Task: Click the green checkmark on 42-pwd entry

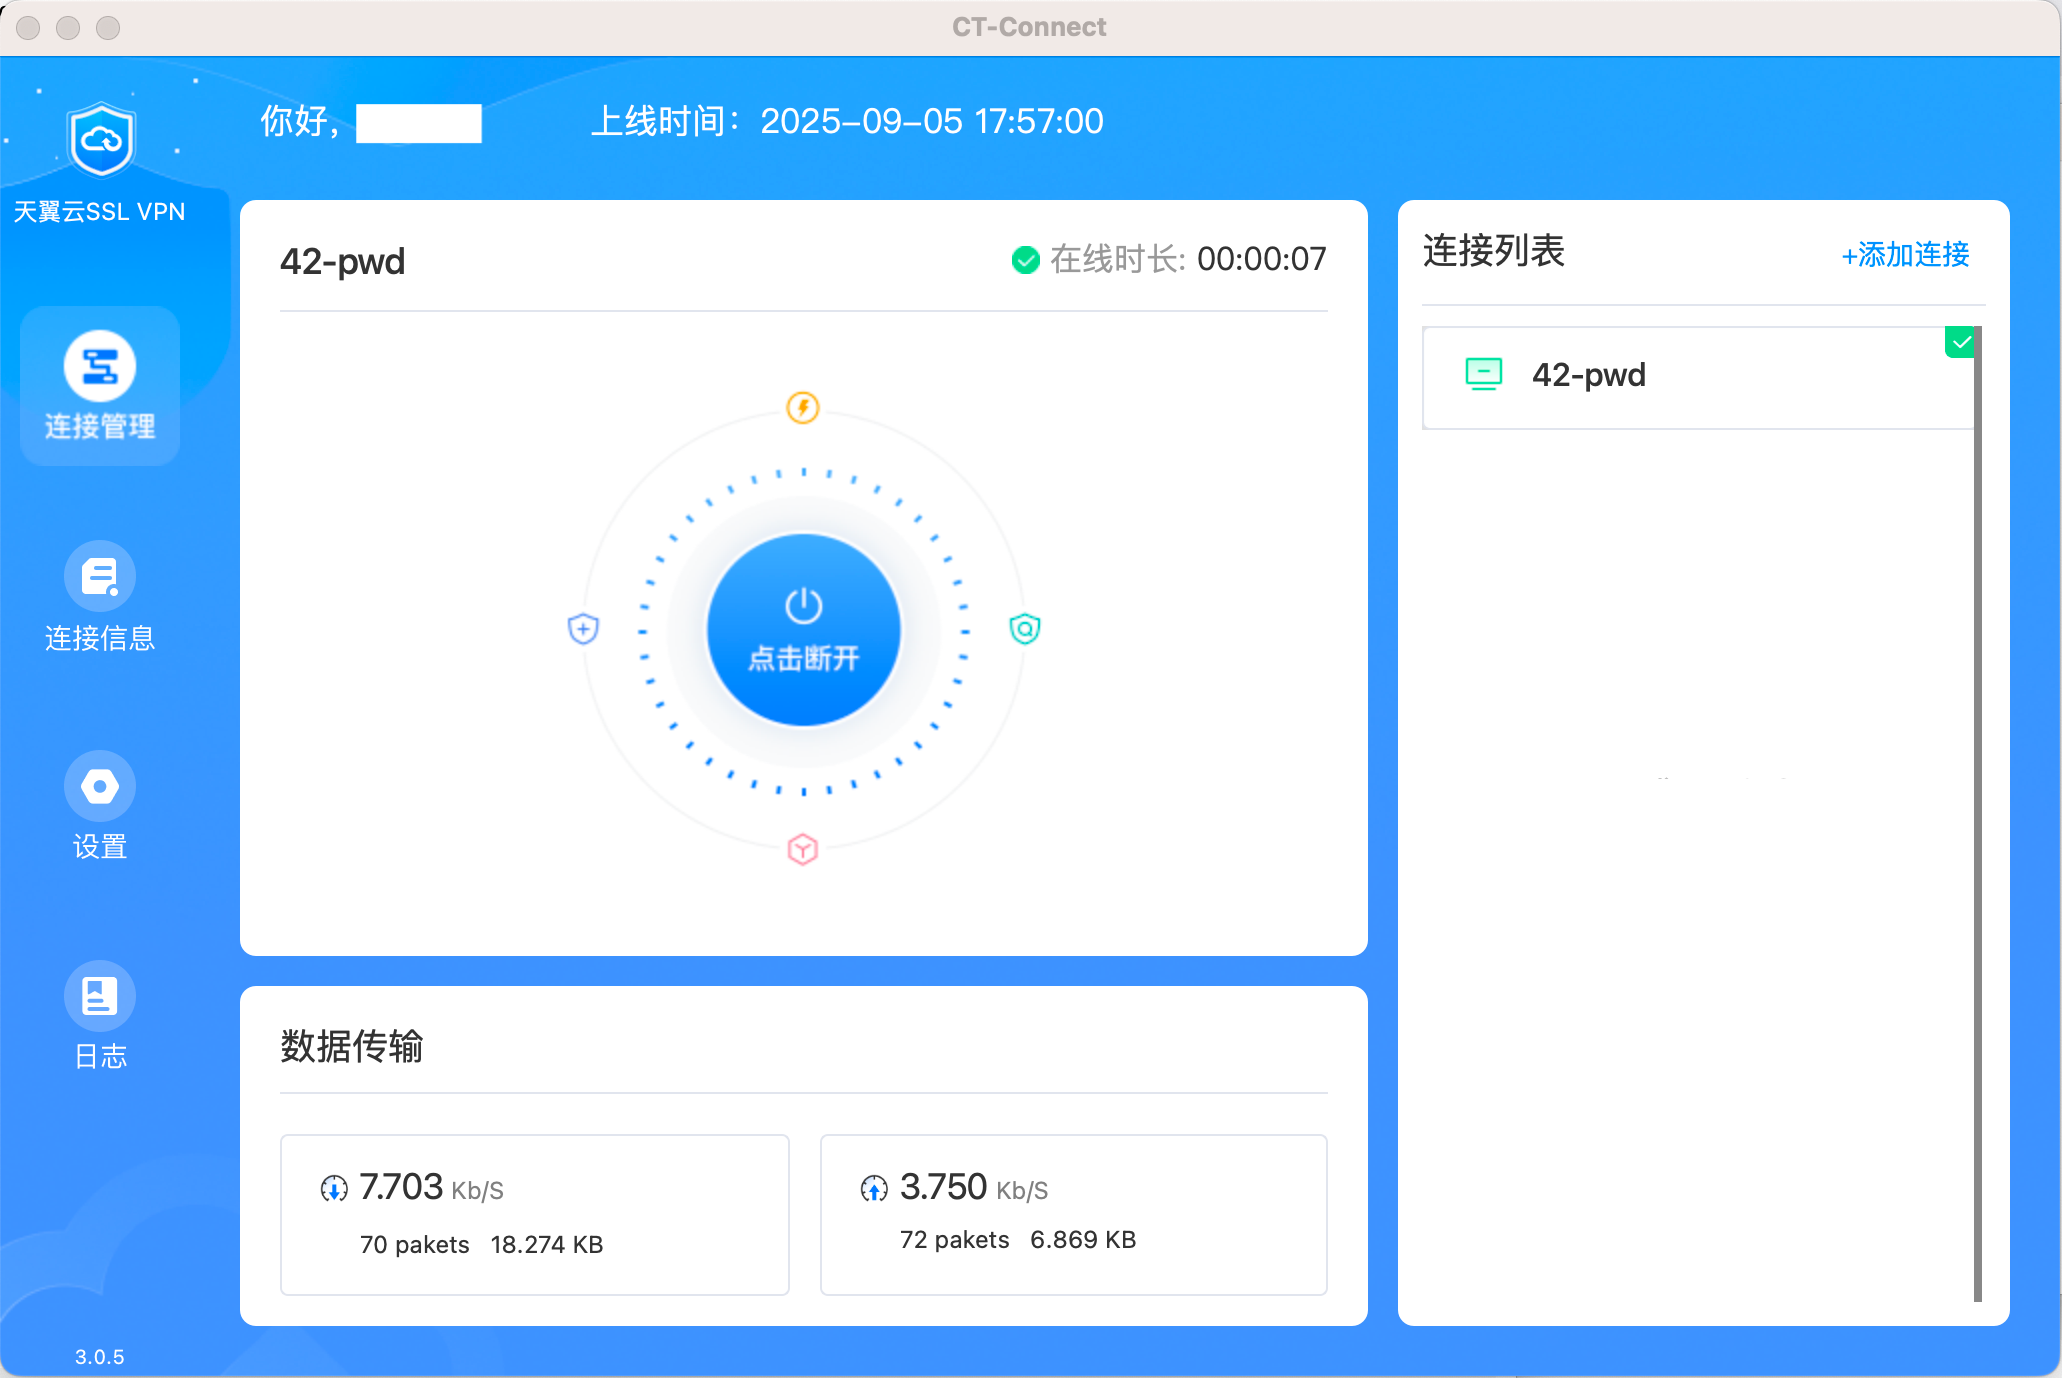Action: [1961, 342]
